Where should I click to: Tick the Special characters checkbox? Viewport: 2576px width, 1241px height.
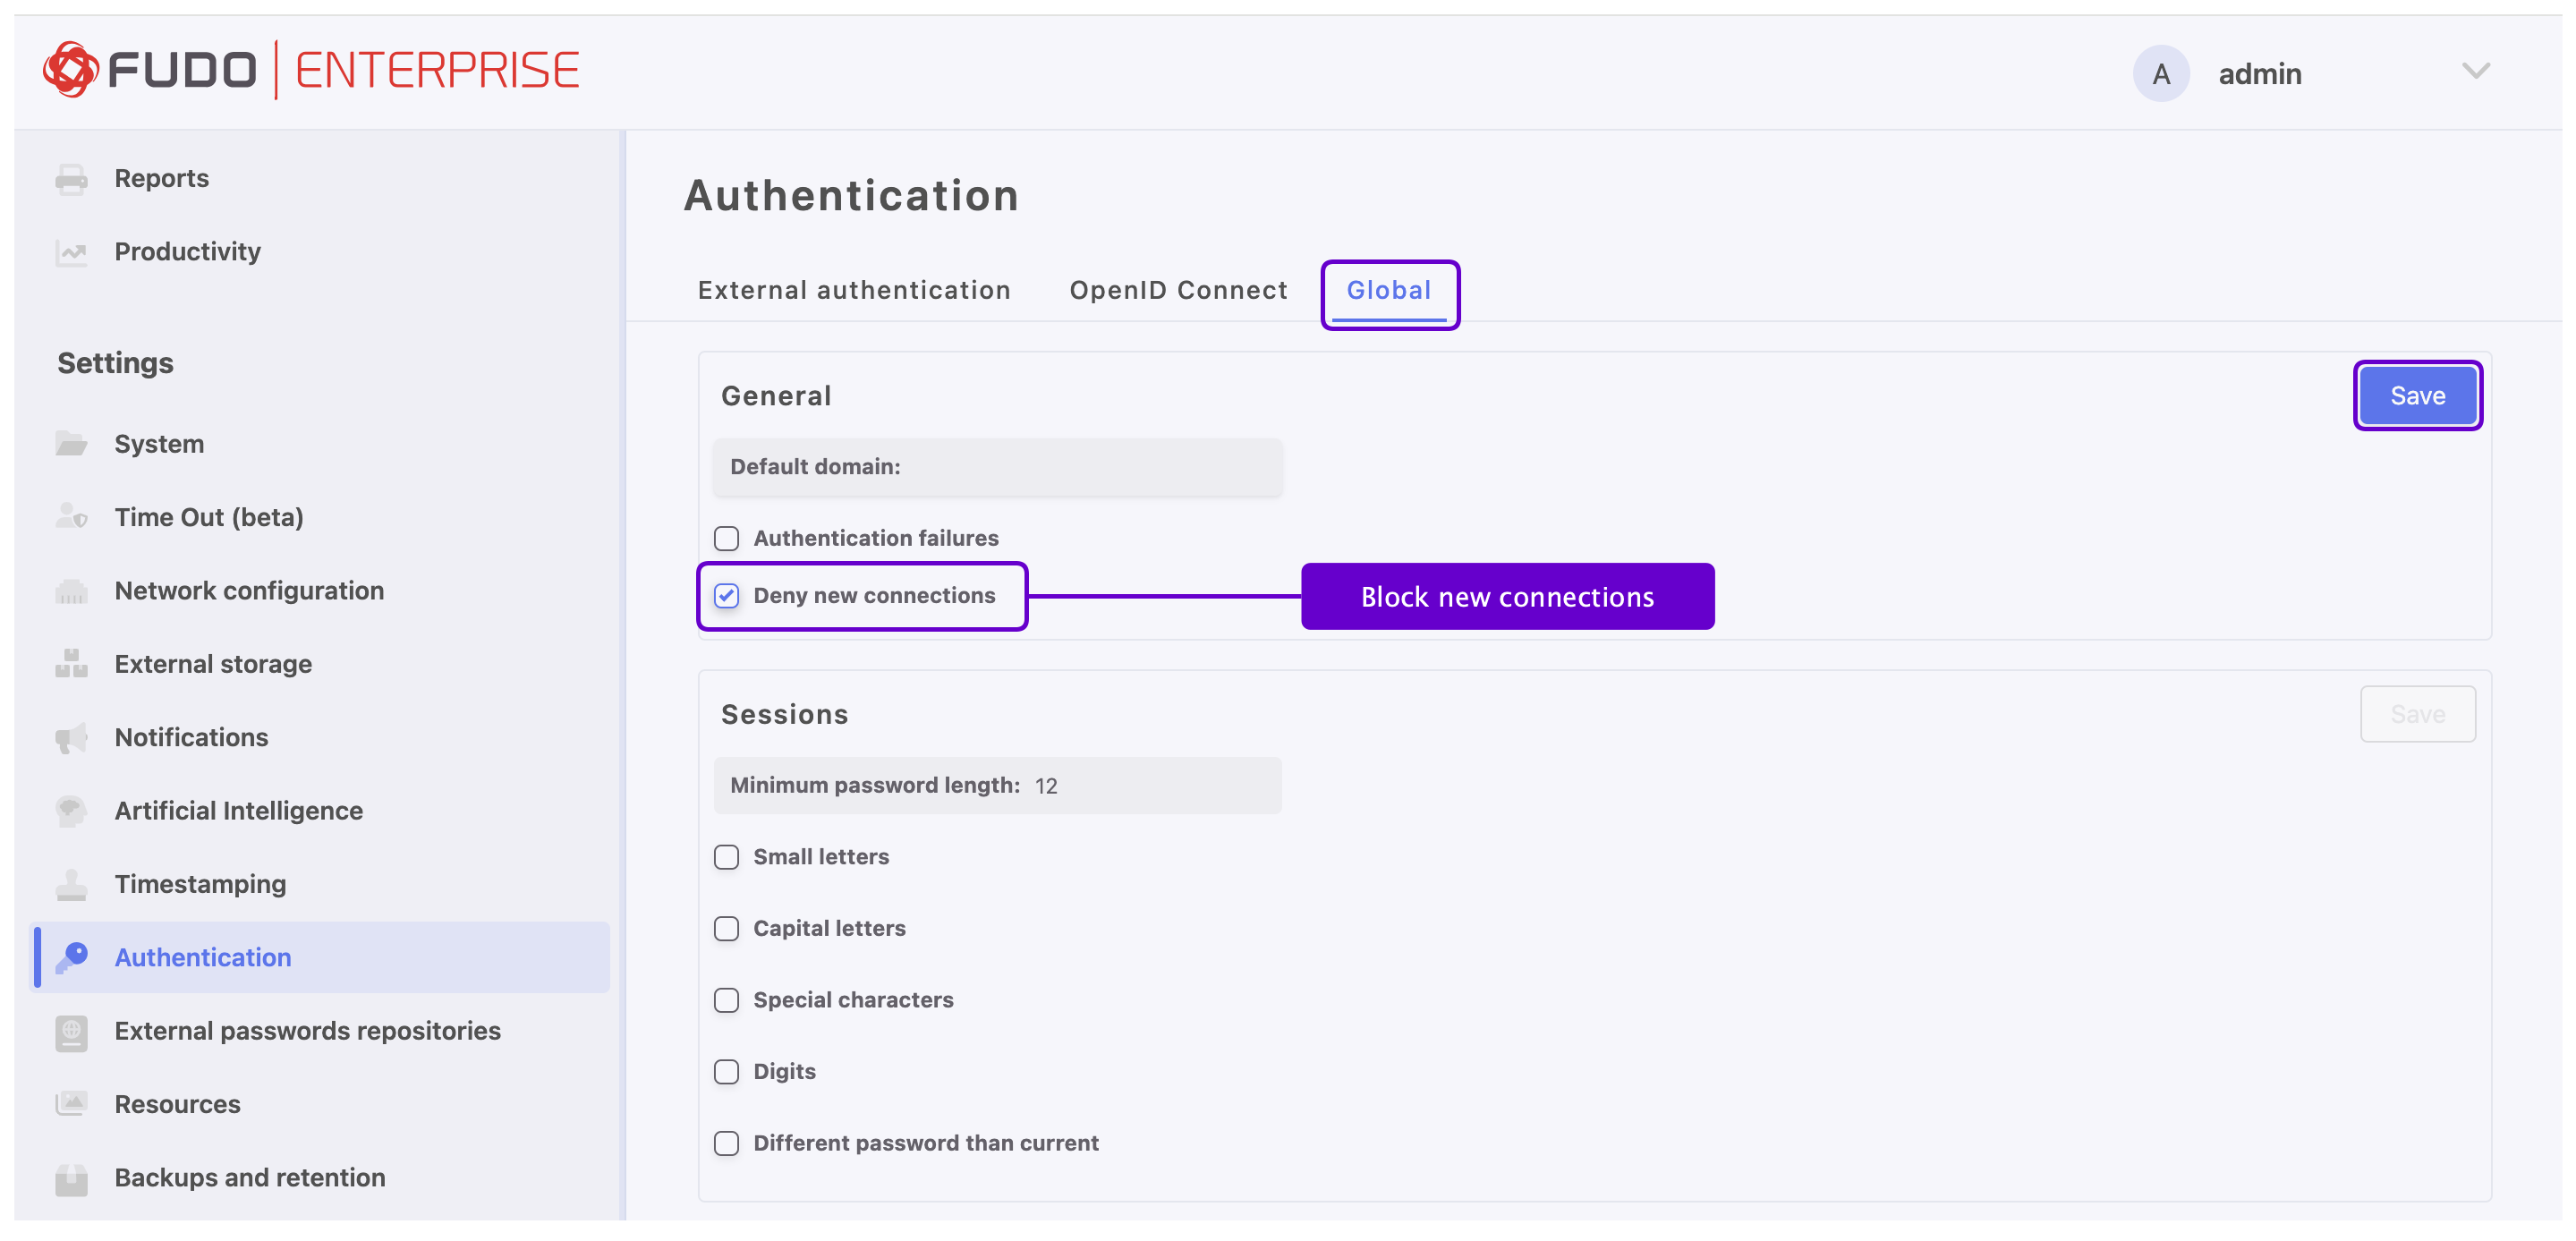(727, 1000)
